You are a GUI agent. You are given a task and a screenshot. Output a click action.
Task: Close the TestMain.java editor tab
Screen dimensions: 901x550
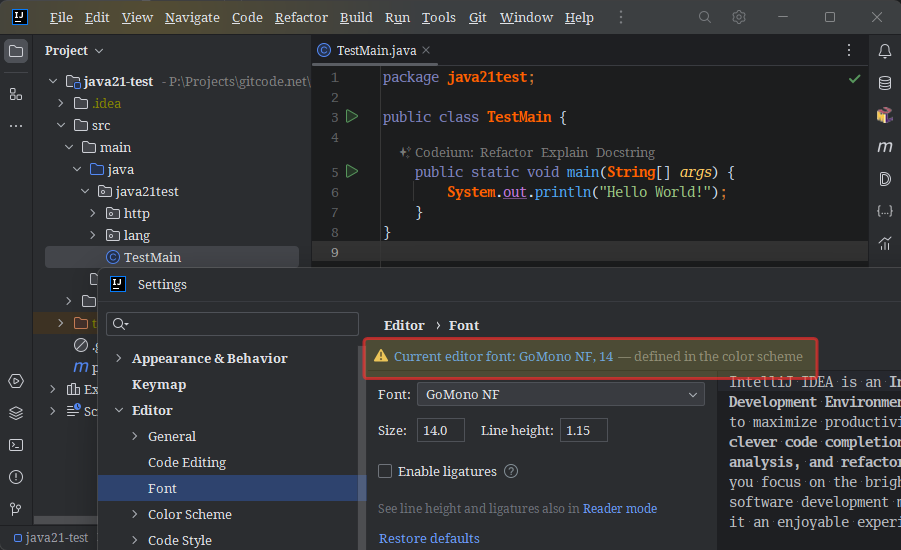tap(426, 50)
